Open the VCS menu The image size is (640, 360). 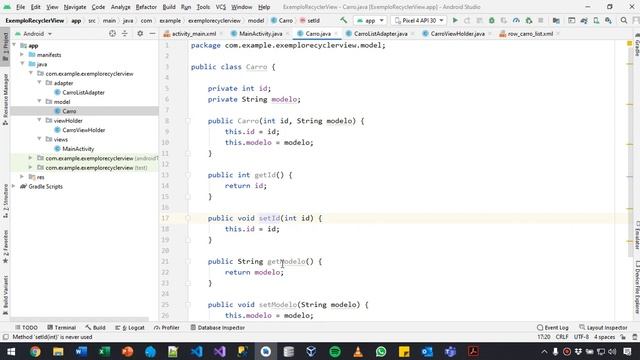click(x=221, y=7)
